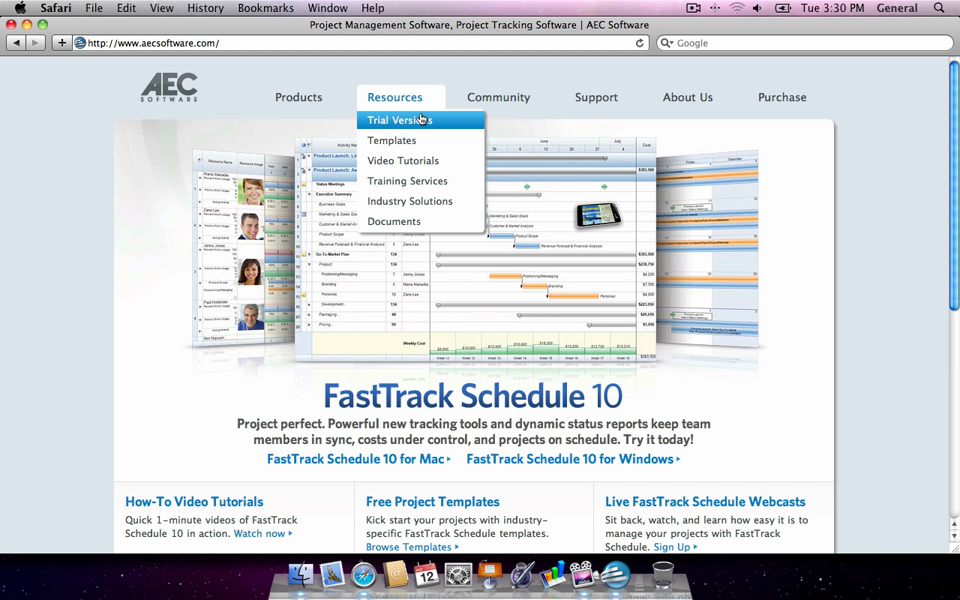Open Address Book in the Dock
This screenshot has width=960, height=600.
tap(396, 575)
